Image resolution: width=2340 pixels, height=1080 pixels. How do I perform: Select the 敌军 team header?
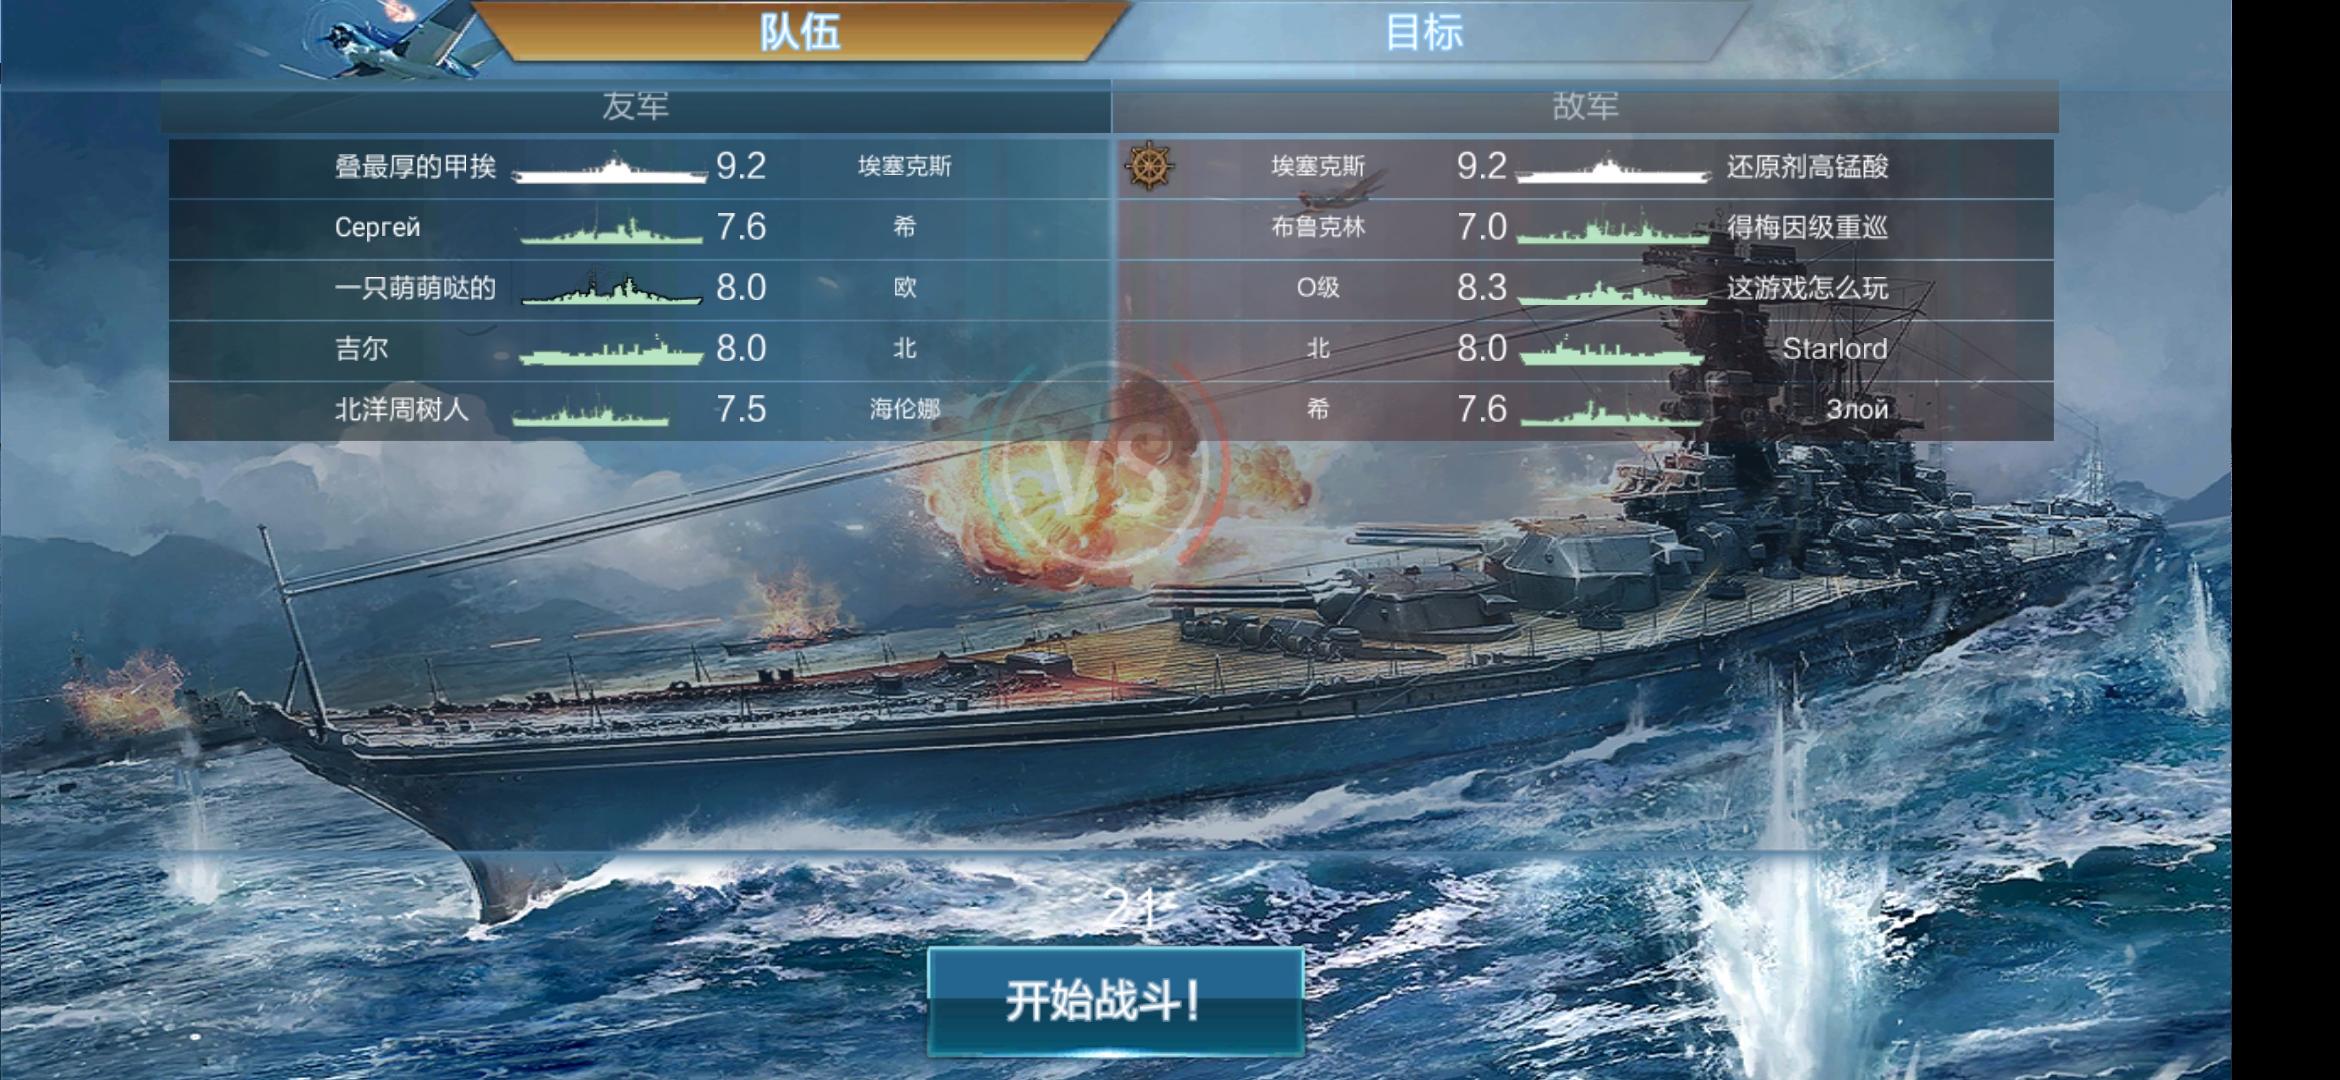(1585, 106)
